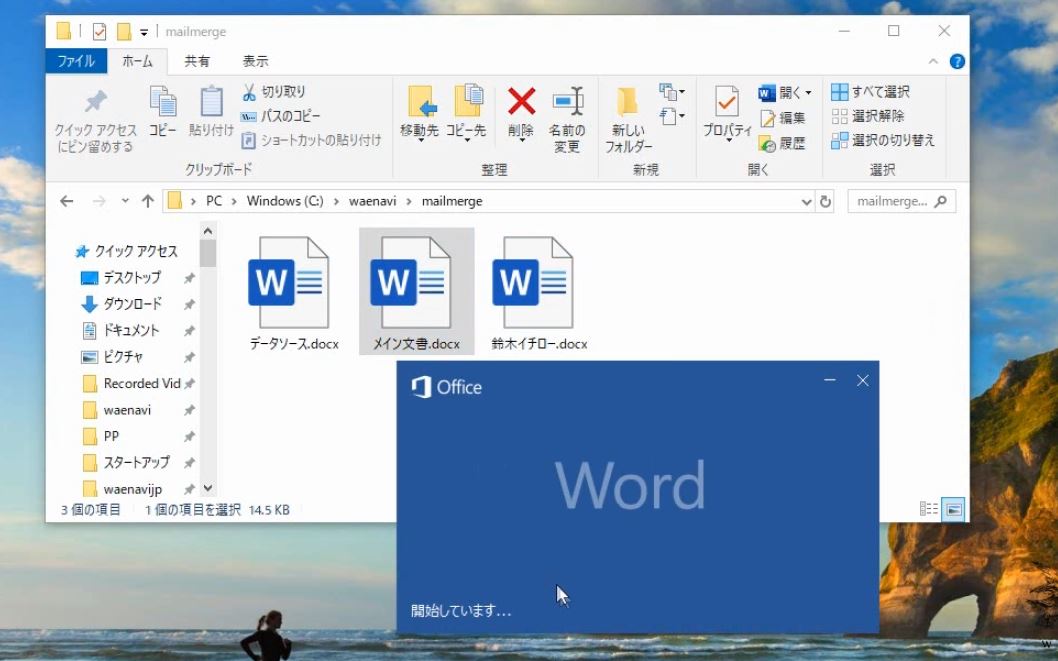
Task: Click navigation pane scroll up arrow
Action: coord(208,231)
